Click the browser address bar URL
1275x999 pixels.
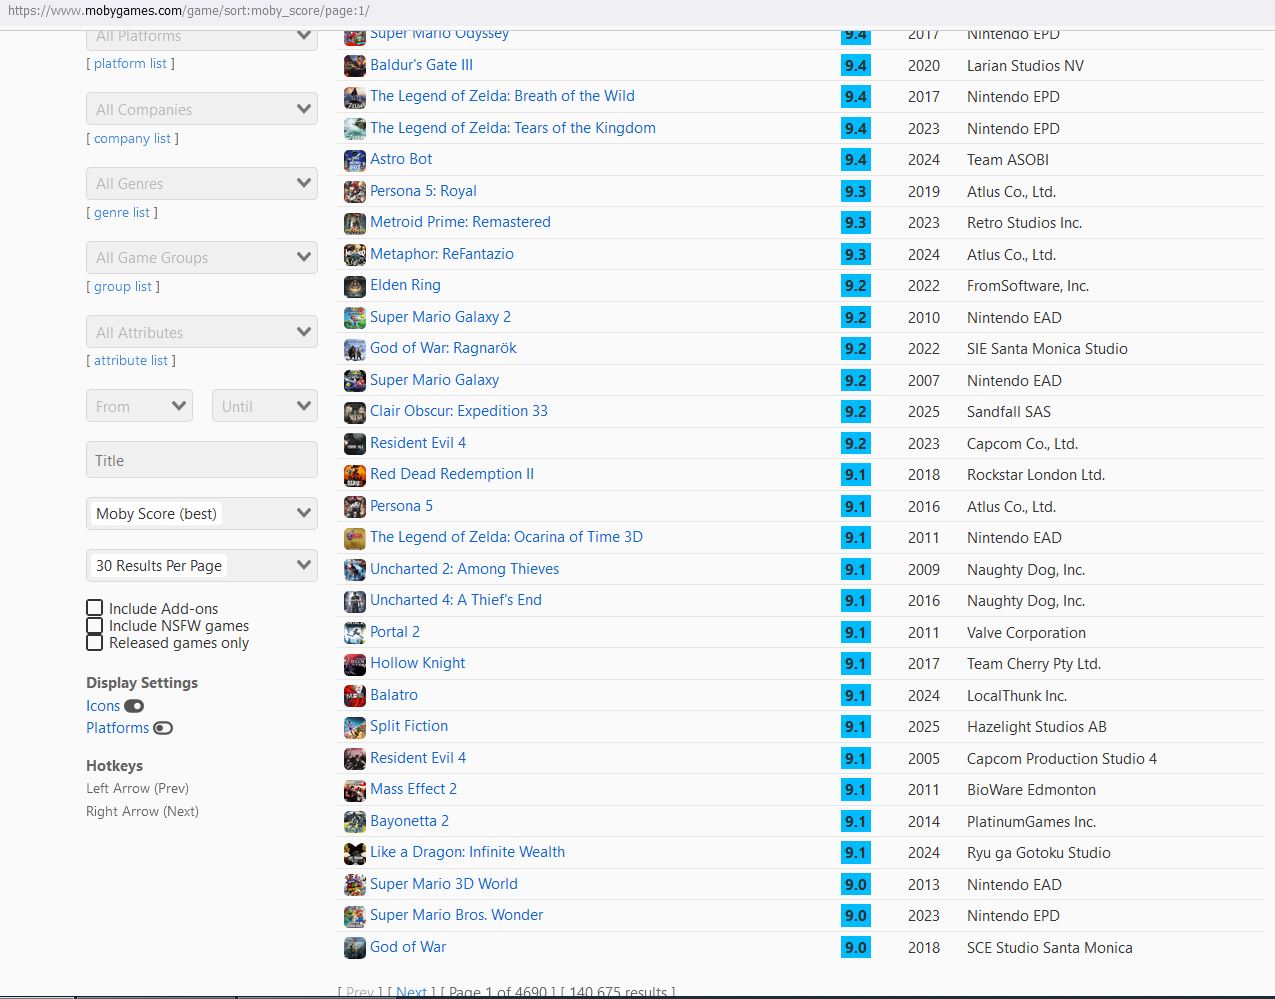click(189, 11)
